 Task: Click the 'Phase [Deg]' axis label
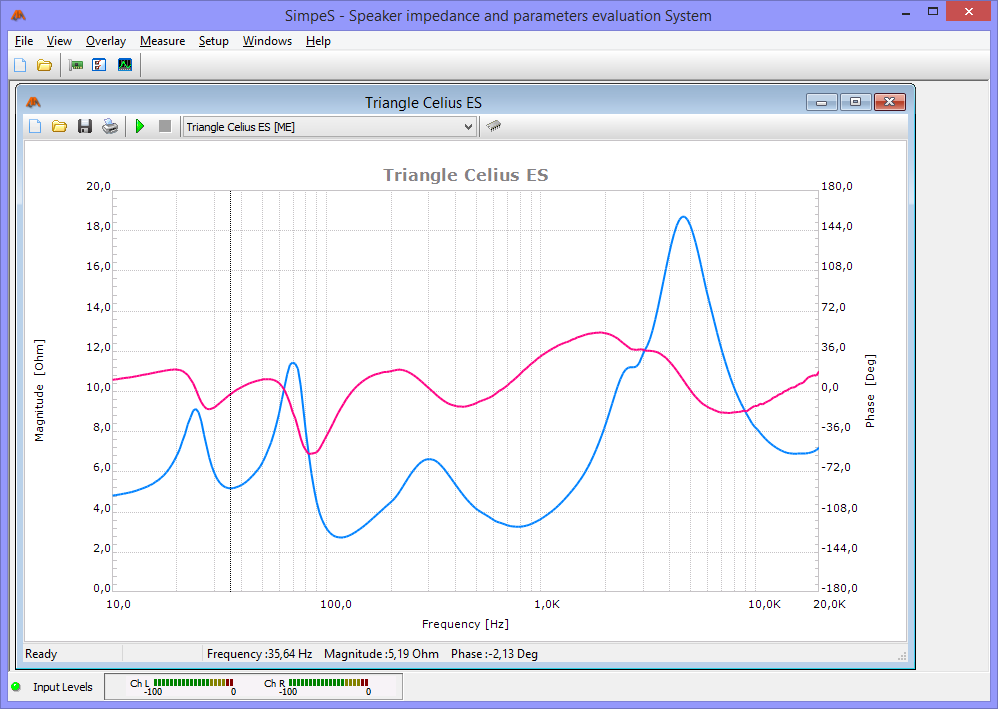[870, 390]
